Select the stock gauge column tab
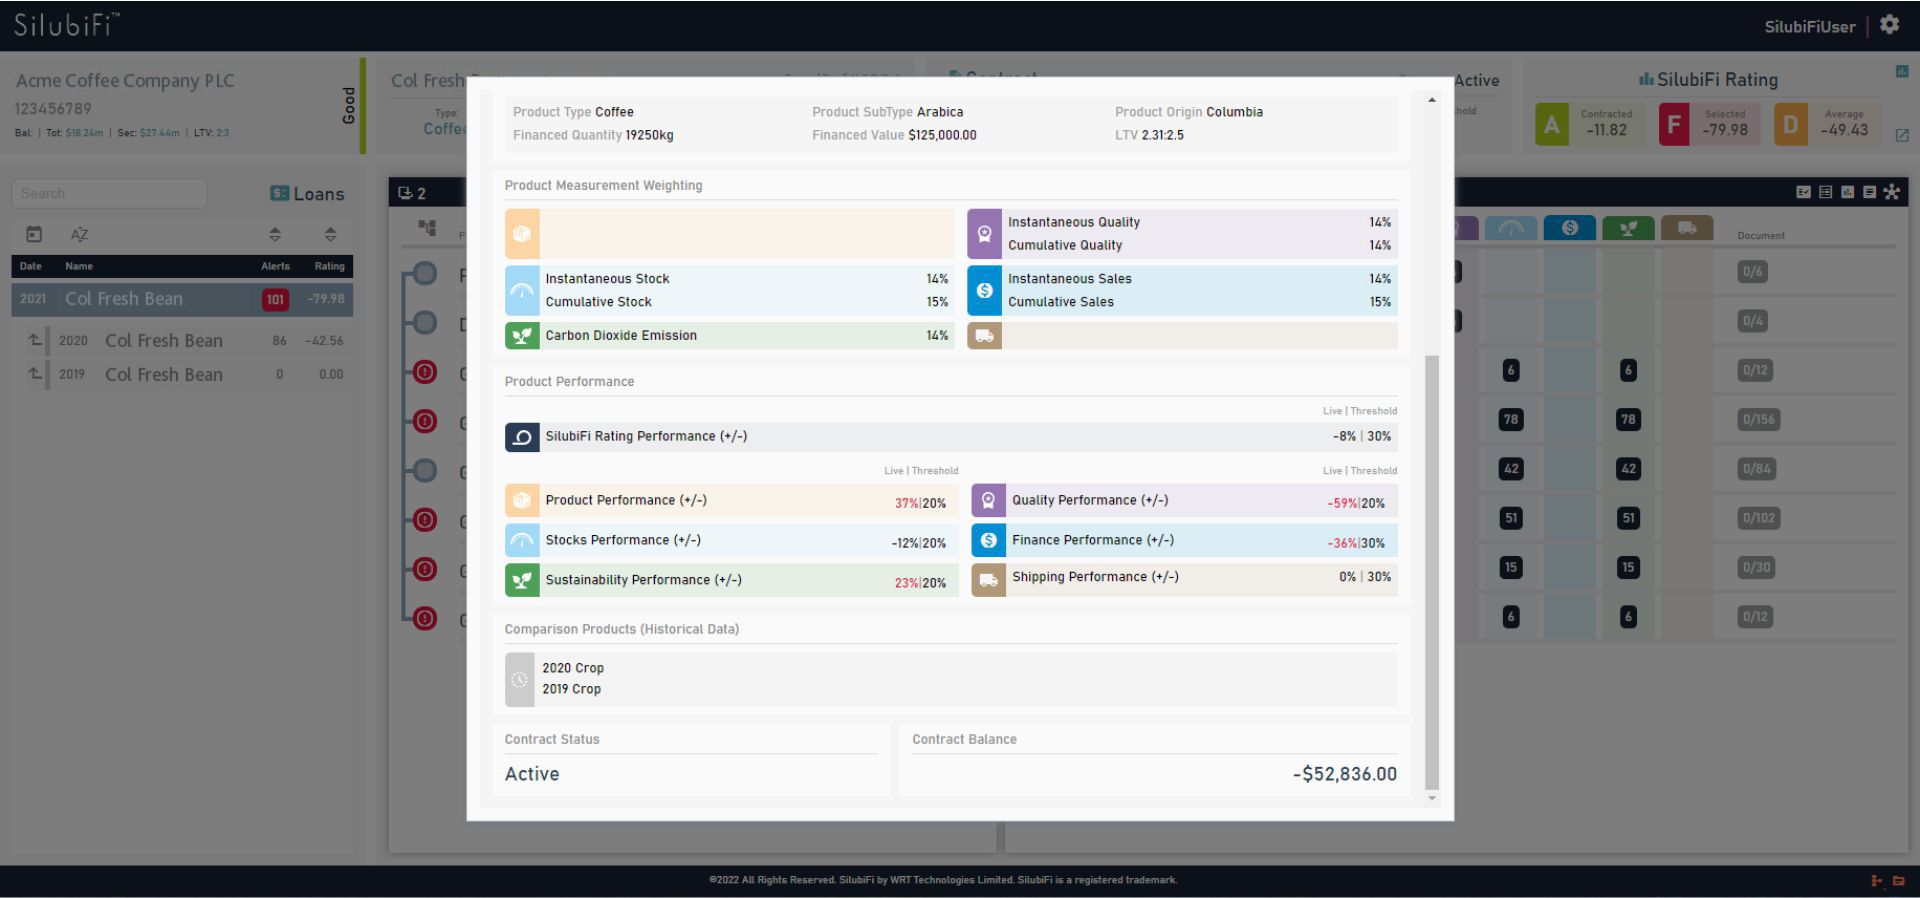The height and width of the screenshot is (898, 1920). click(1511, 228)
